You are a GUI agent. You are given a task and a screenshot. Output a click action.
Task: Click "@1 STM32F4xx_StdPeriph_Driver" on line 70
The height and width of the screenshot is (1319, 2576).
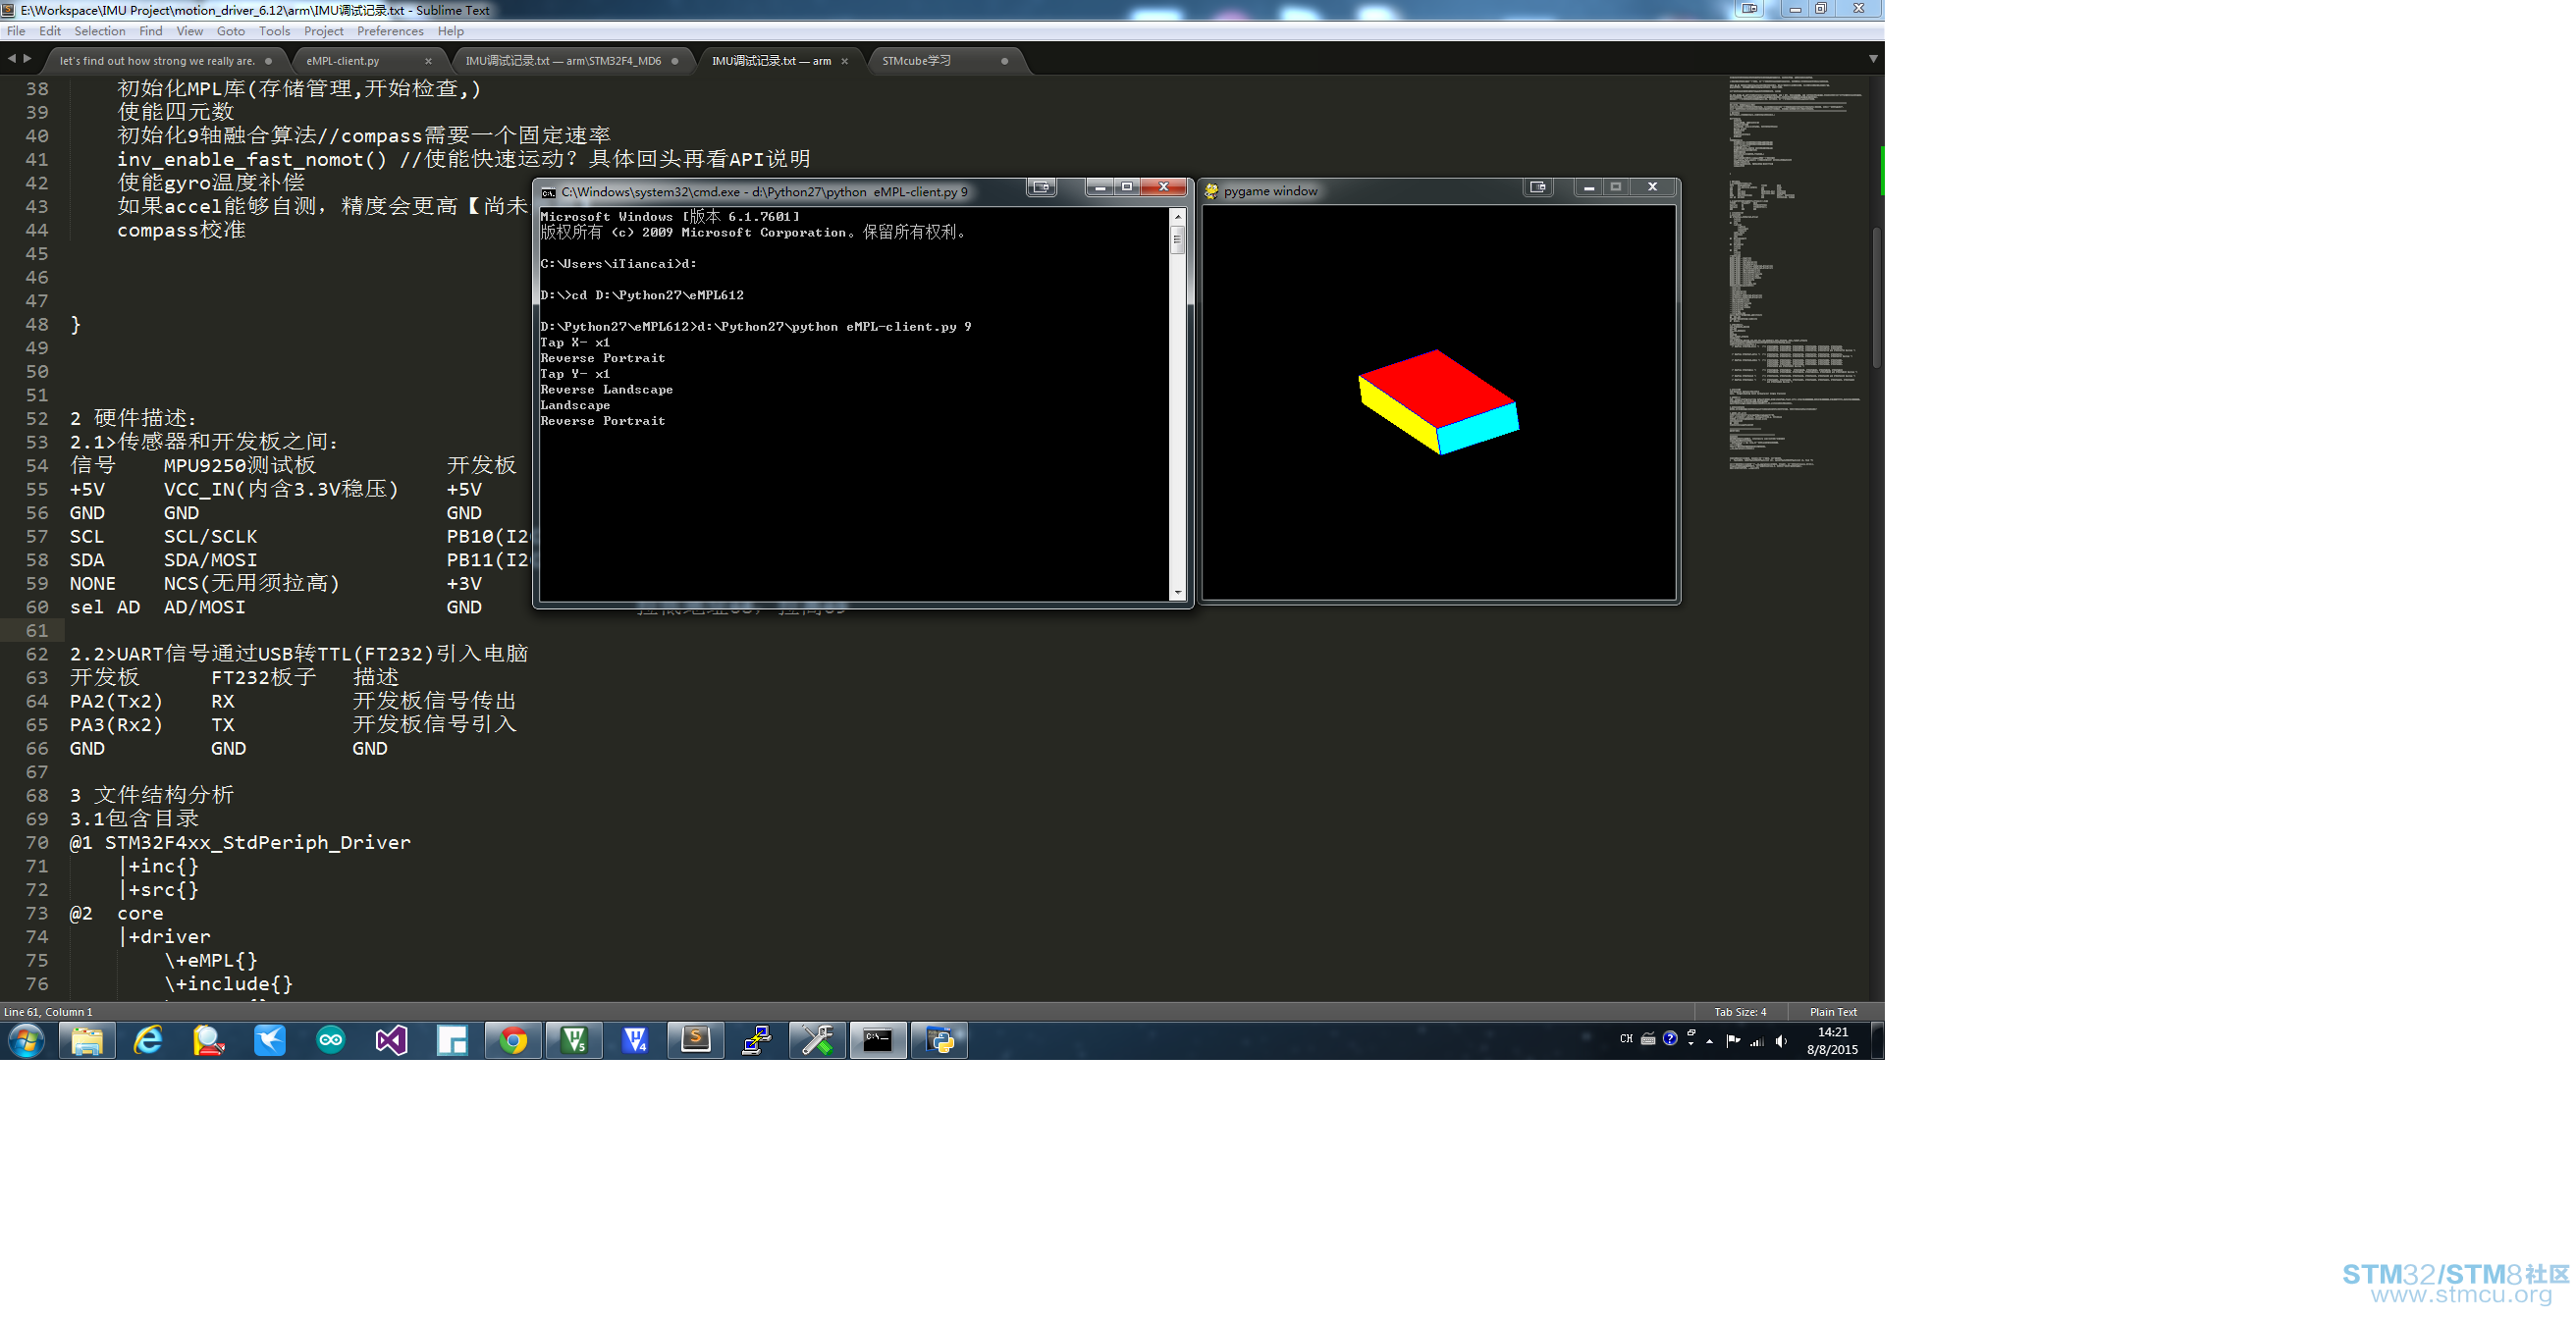240,843
